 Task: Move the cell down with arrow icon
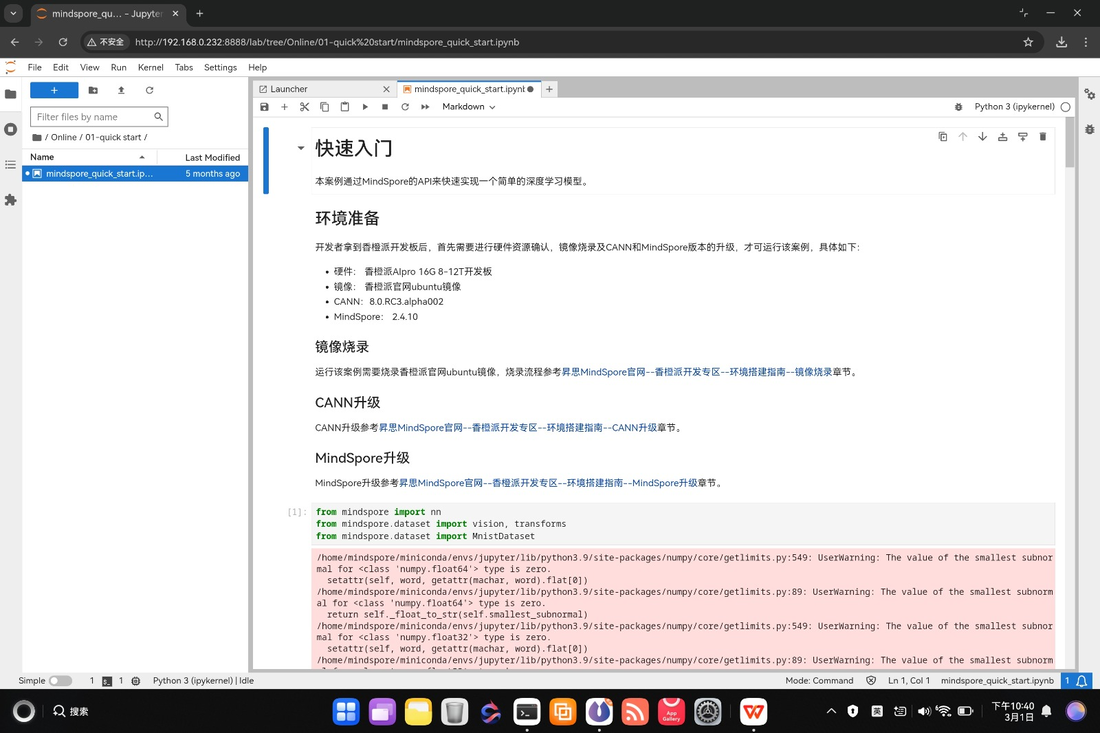(982, 136)
